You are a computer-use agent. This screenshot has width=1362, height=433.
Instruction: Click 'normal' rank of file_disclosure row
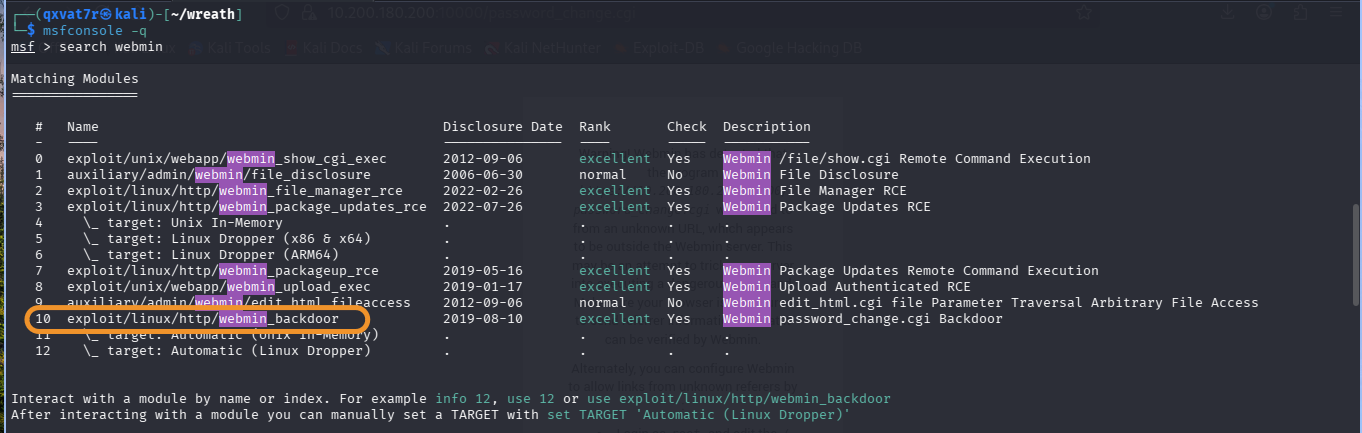coord(603,175)
